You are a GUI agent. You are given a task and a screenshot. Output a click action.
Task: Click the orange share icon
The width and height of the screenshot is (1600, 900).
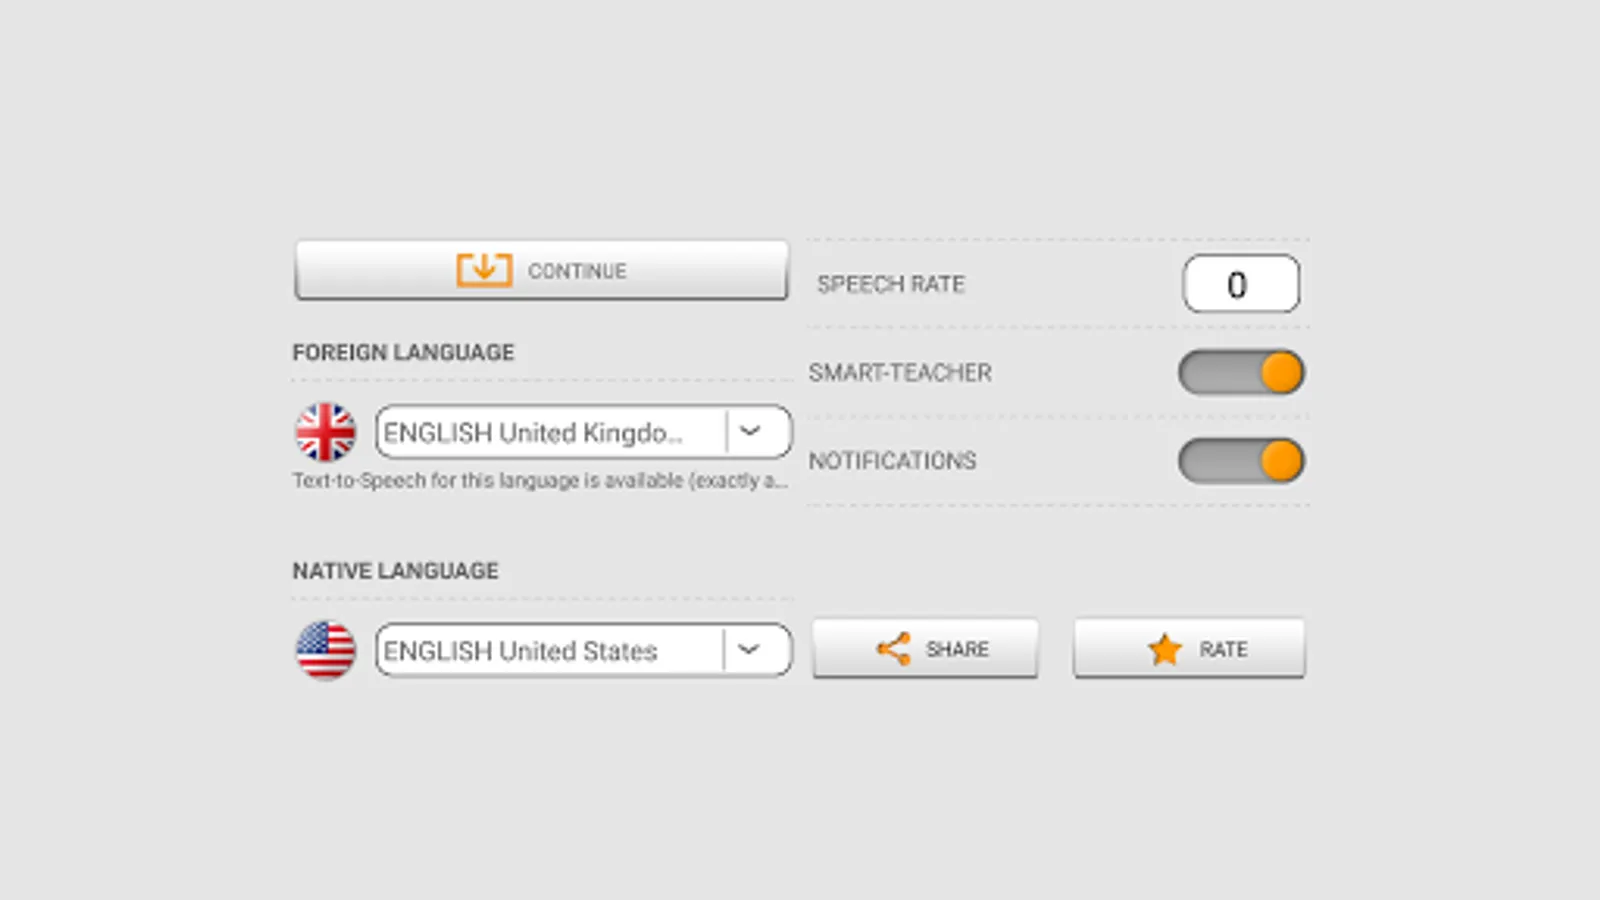[x=893, y=649]
